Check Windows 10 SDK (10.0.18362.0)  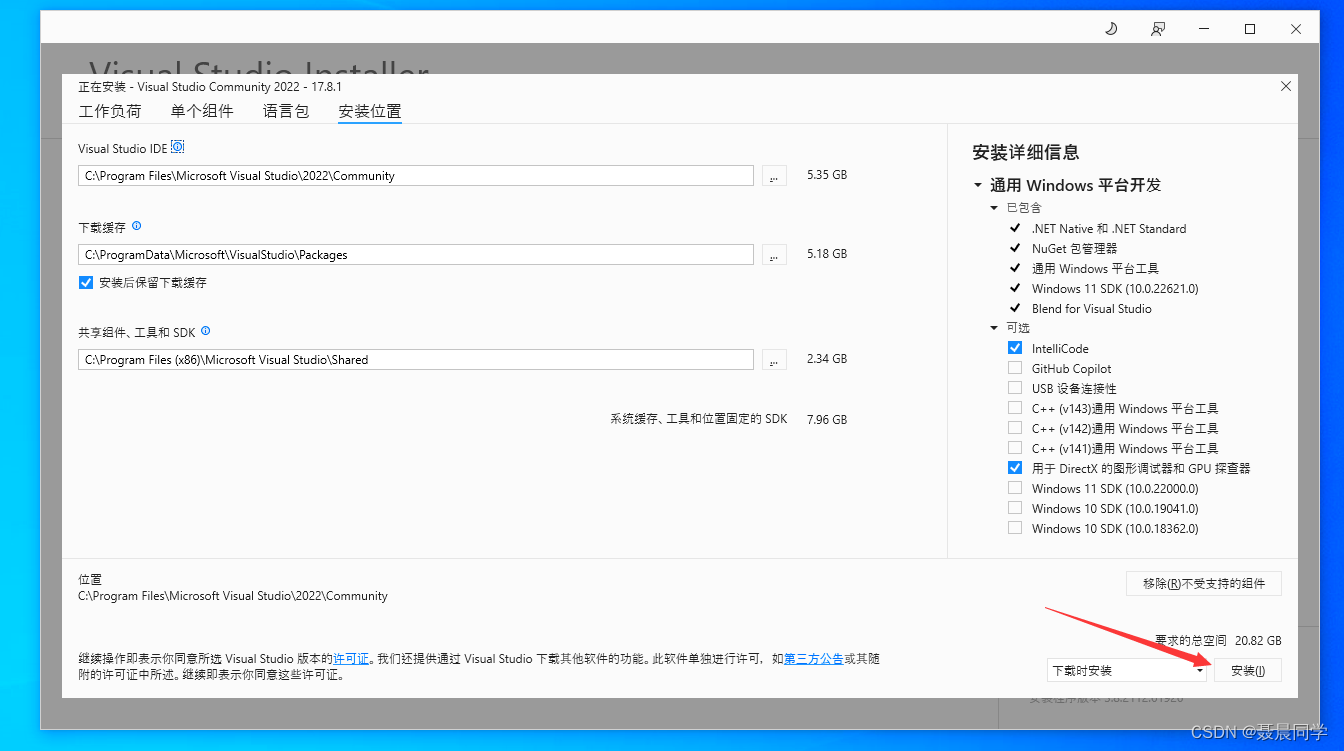tap(1015, 528)
